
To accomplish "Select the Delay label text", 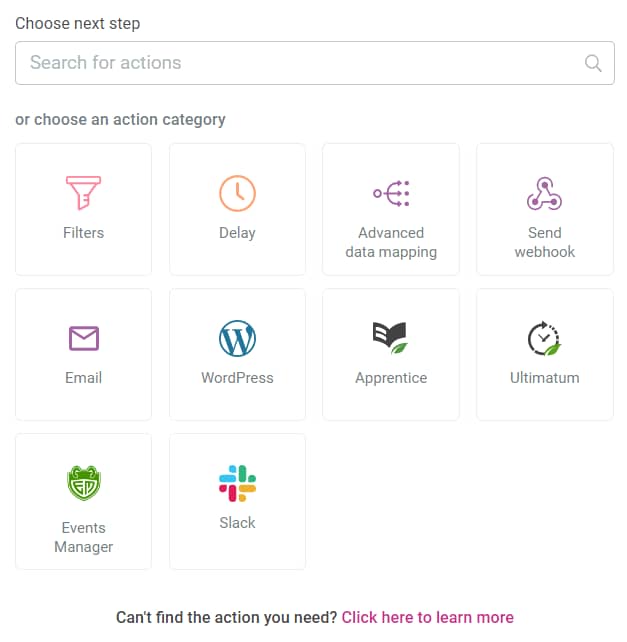I will [x=237, y=233].
